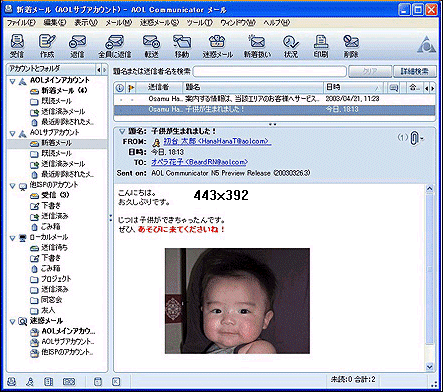Screen dimensions: 443x392
Task: Click the 詳細検索 advanced search button
Action: 415,71
